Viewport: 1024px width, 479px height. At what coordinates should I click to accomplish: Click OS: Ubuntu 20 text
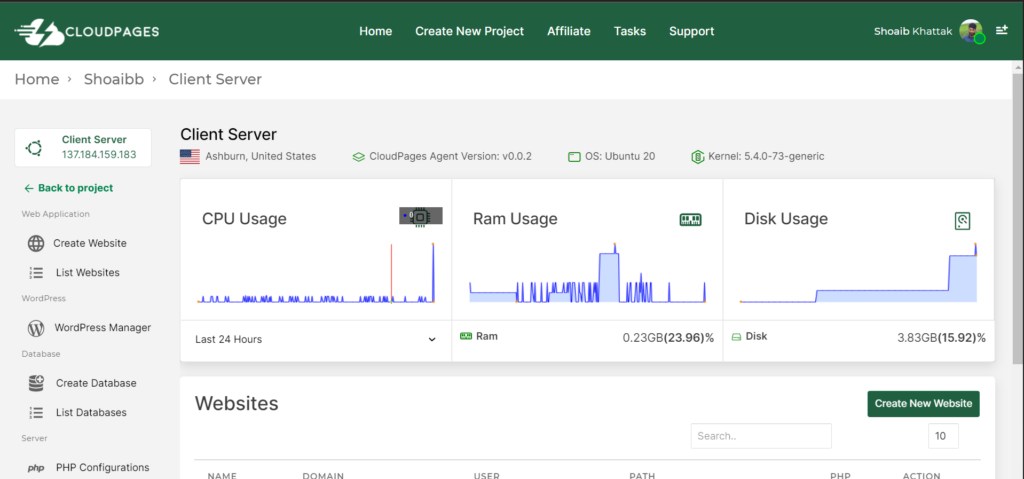coord(620,156)
